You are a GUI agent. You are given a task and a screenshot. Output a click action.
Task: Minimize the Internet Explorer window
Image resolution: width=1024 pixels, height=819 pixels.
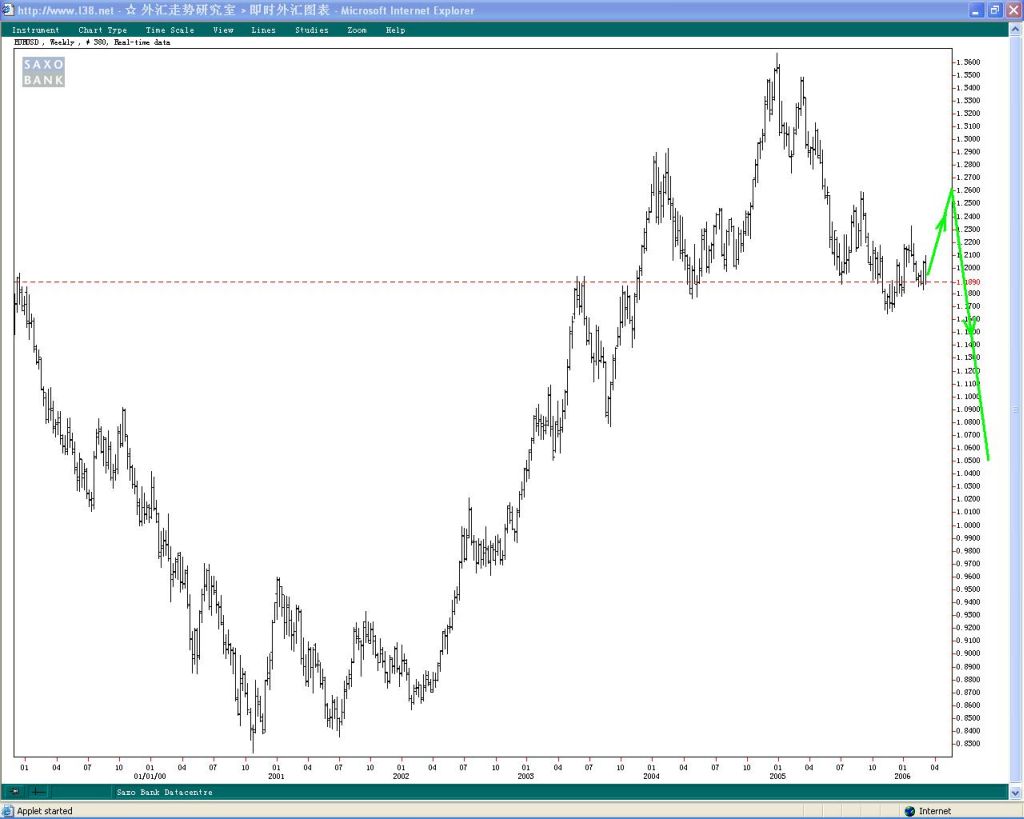tap(977, 10)
